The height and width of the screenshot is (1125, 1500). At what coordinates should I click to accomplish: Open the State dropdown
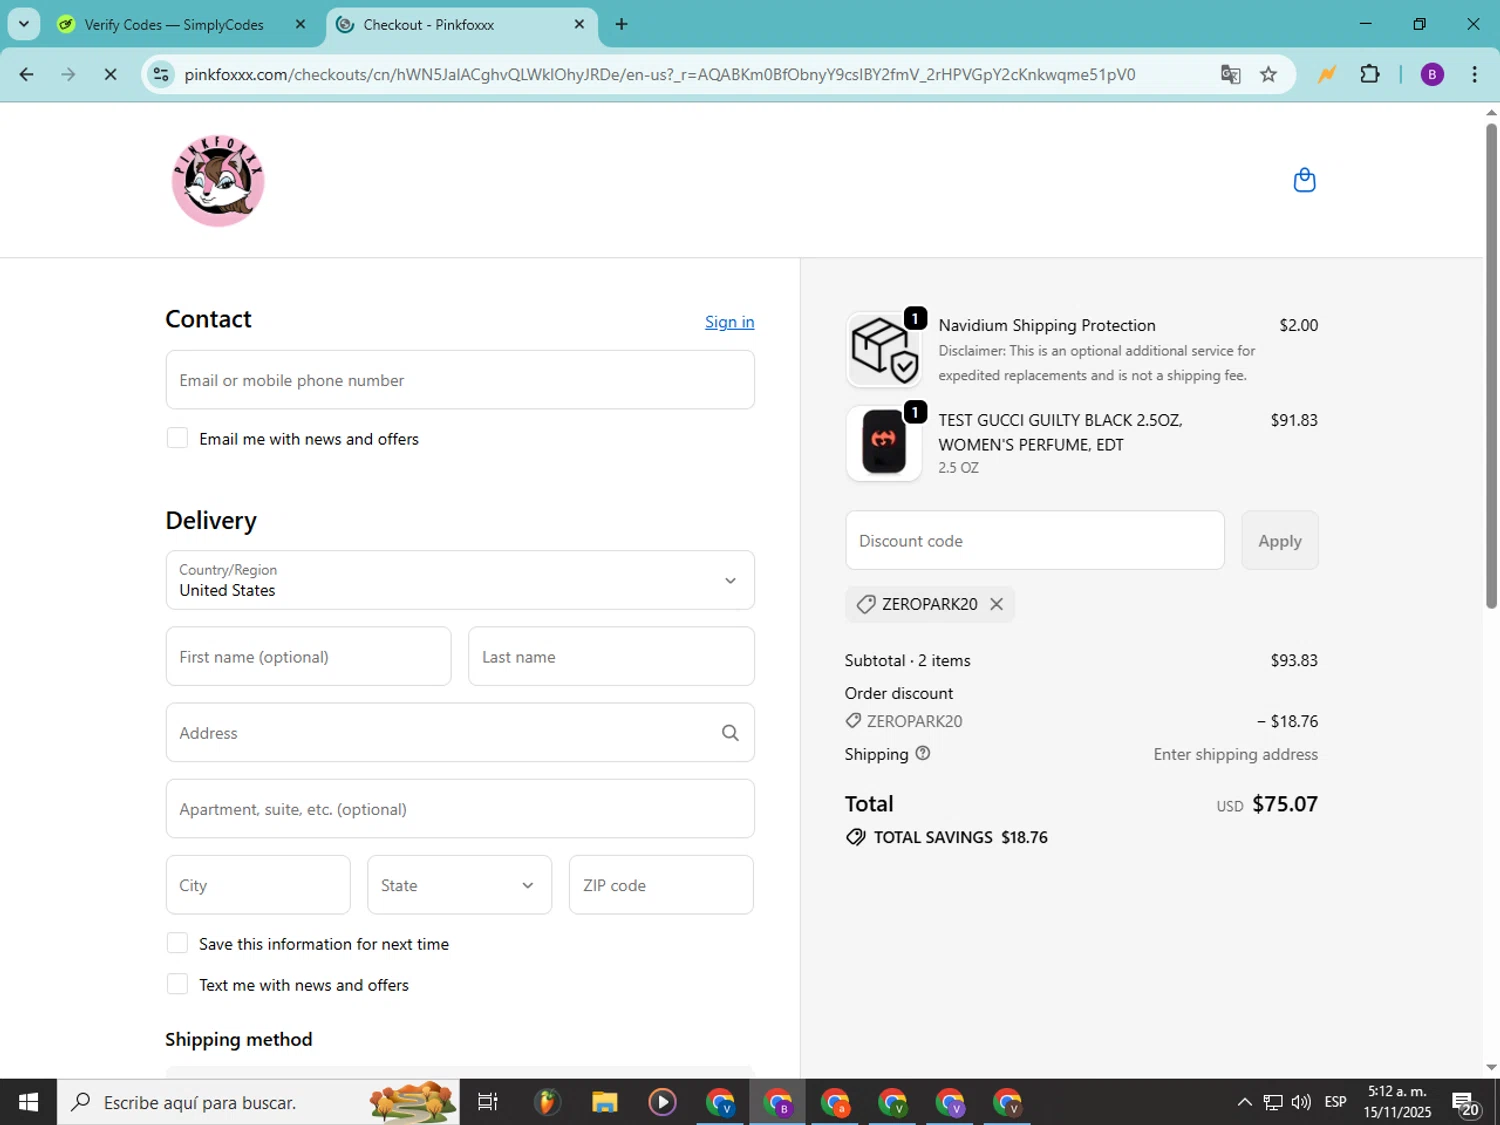click(x=459, y=885)
